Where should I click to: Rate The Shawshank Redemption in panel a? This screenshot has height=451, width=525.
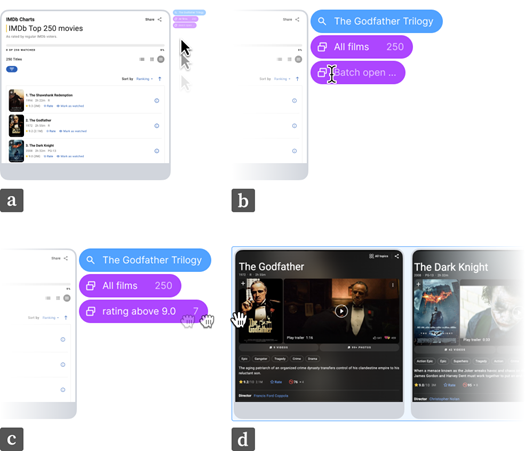click(49, 106)
